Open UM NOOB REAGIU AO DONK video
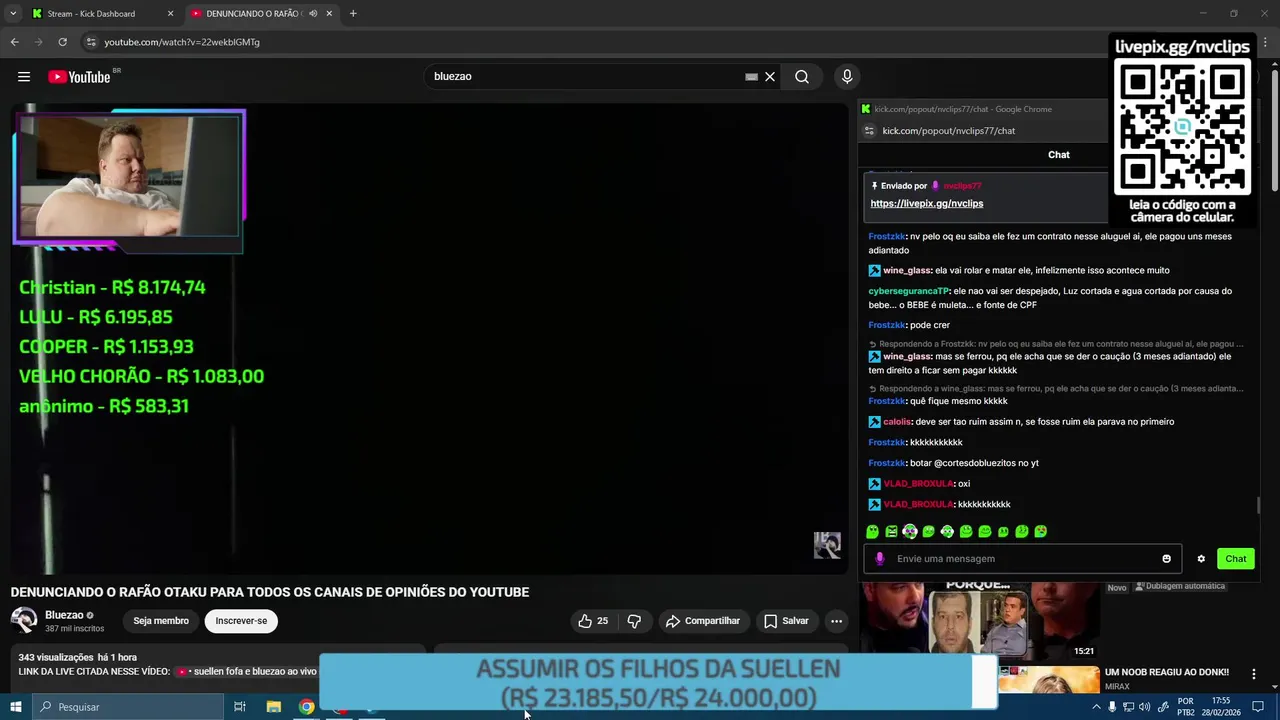 tap(1166, 672)
